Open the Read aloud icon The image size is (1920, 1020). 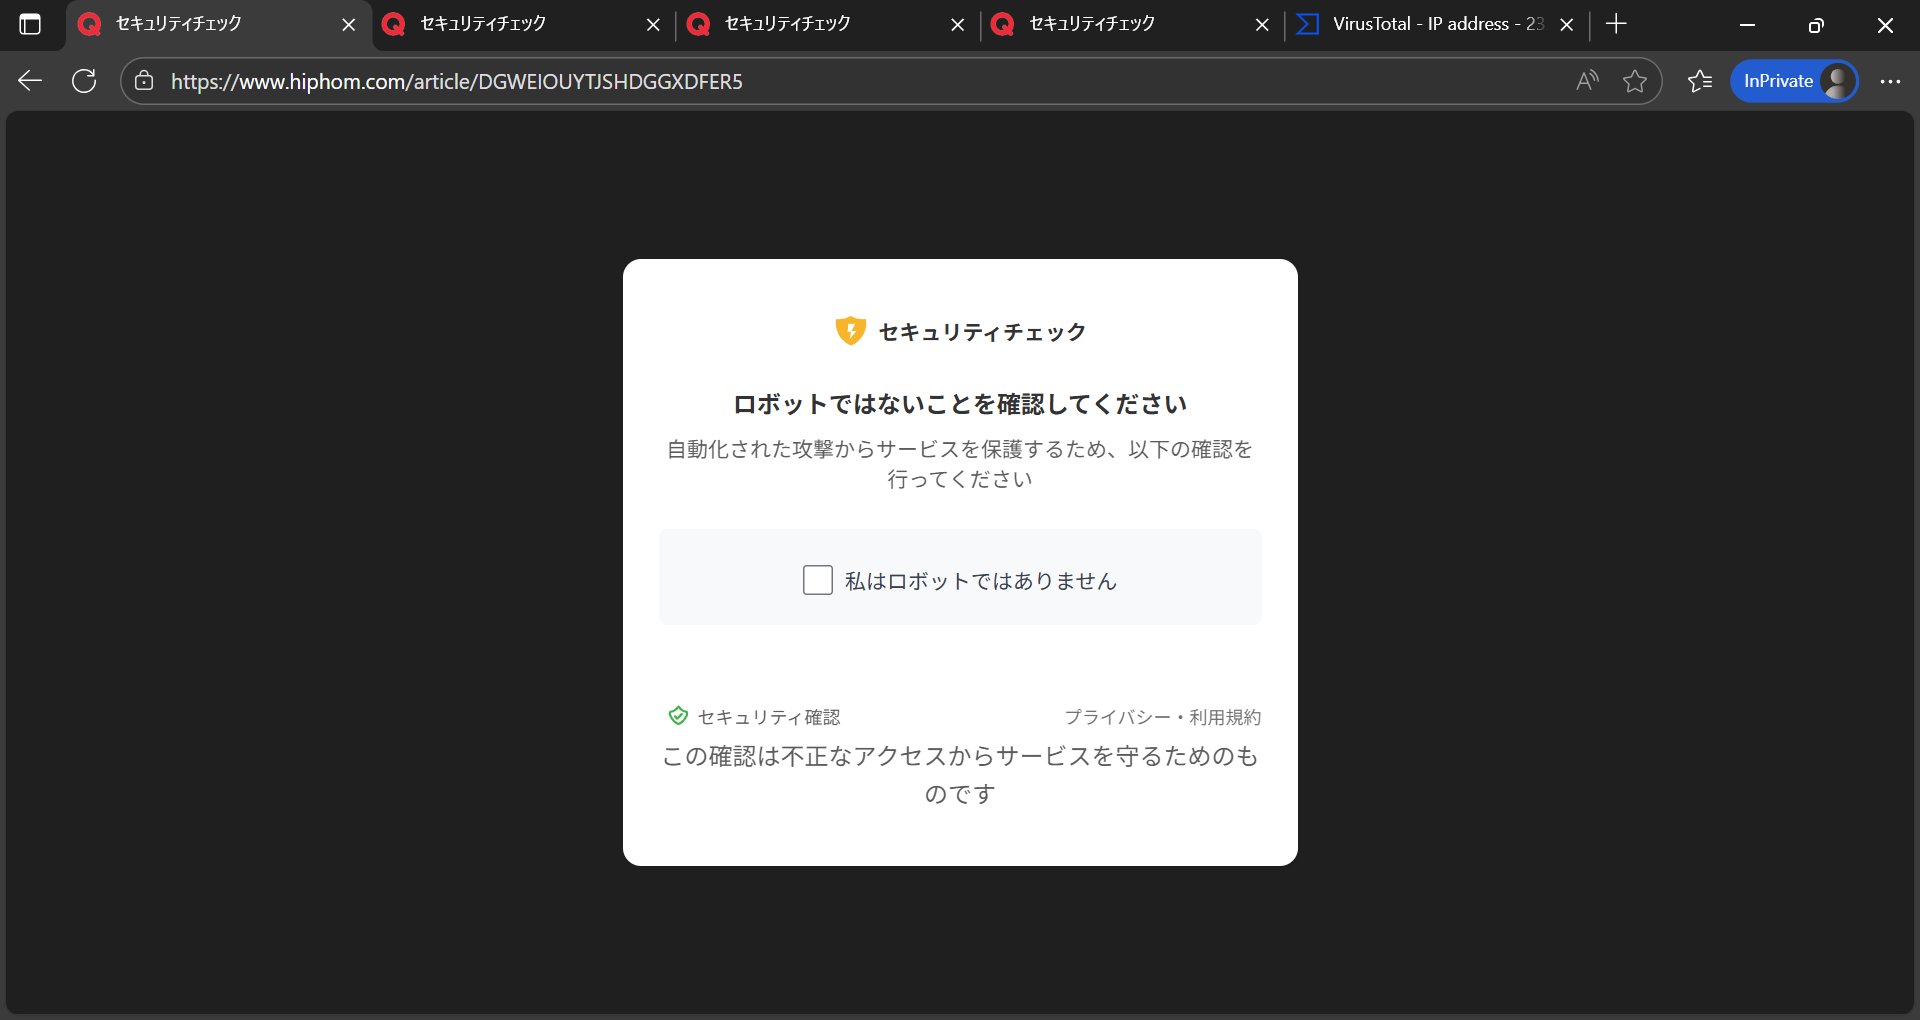pyautogui.click(x=1587, y=81)
